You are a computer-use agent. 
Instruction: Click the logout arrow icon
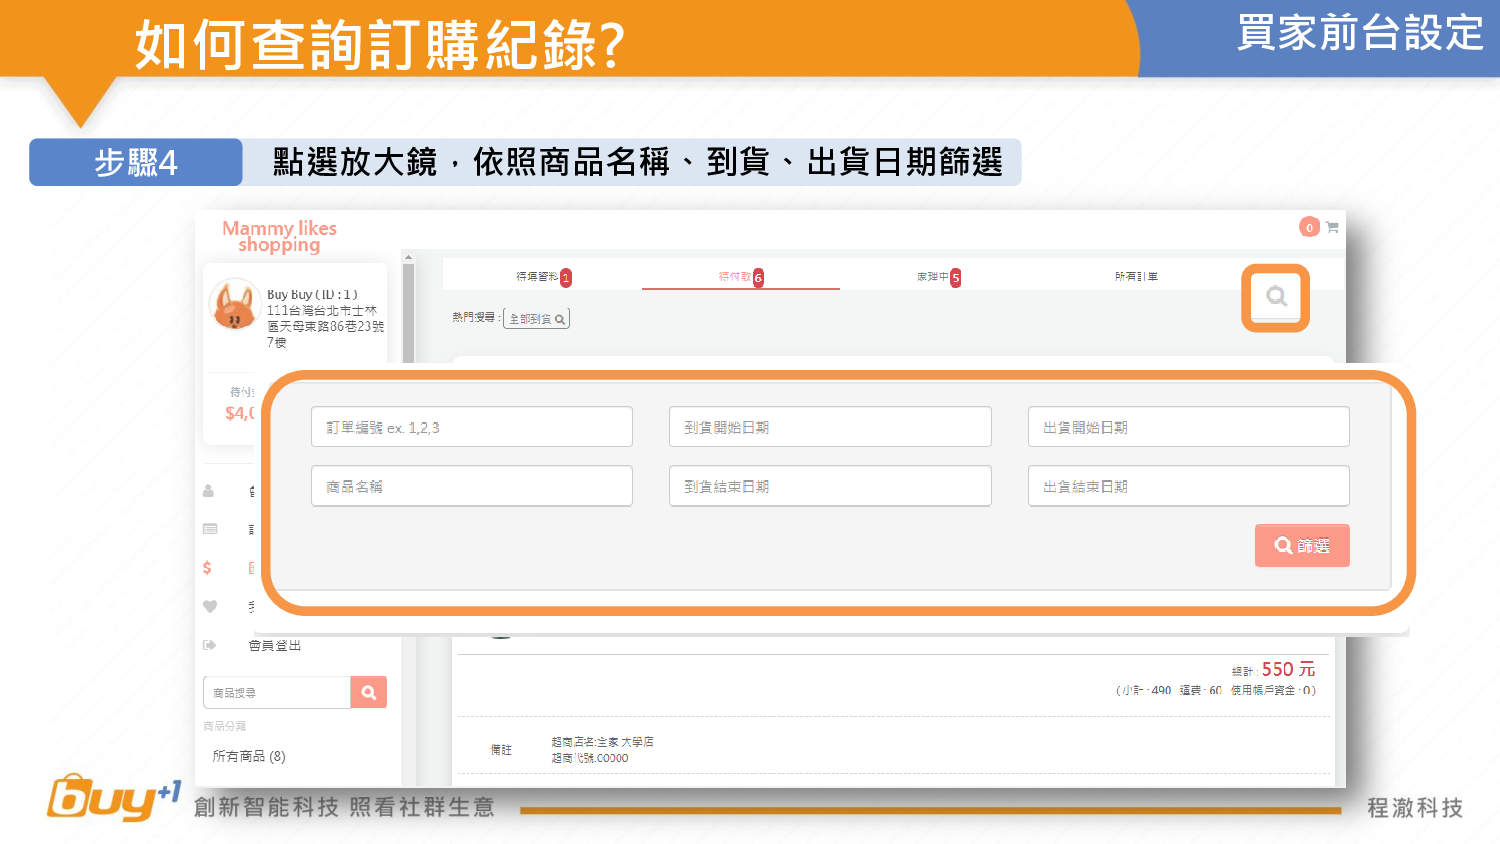(210, 645)
